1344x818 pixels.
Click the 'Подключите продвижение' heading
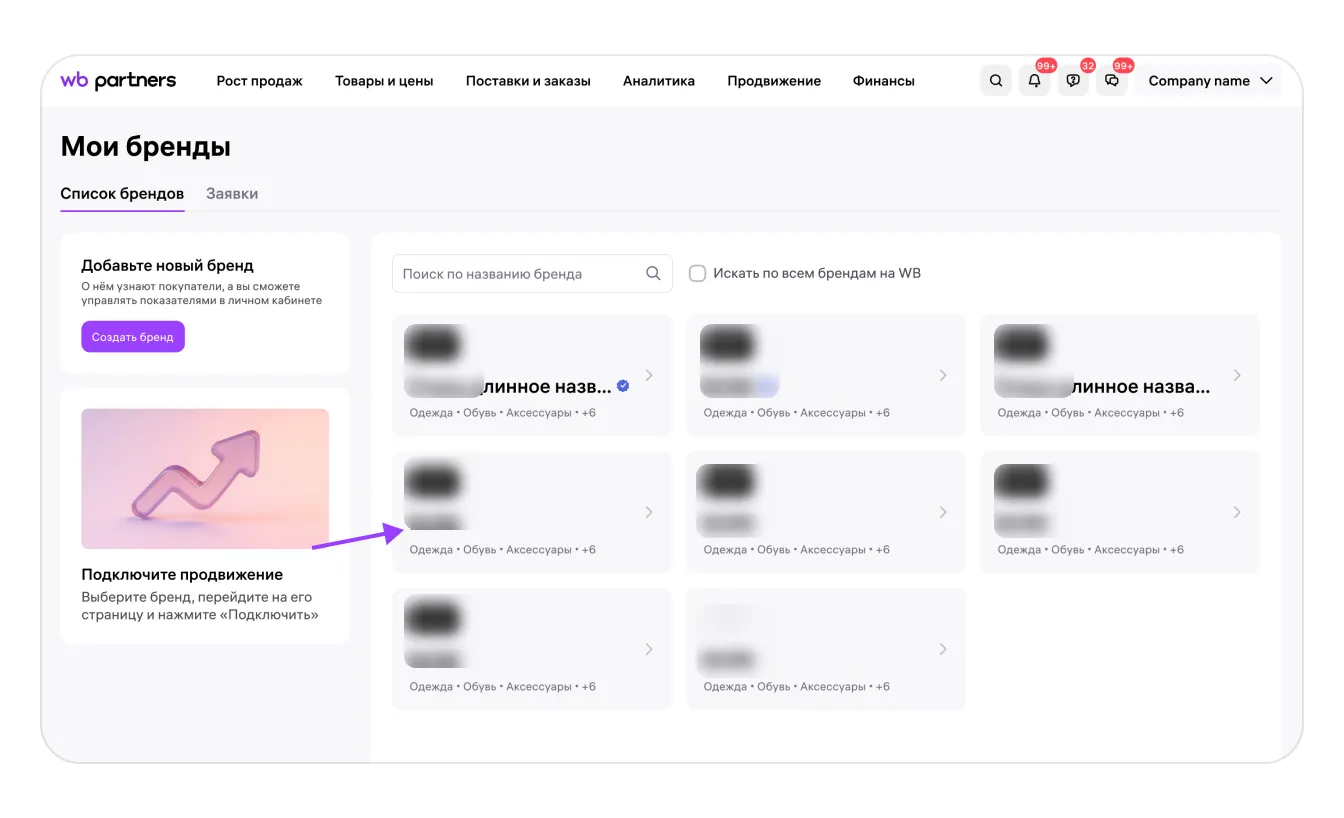tap(182, 575)
